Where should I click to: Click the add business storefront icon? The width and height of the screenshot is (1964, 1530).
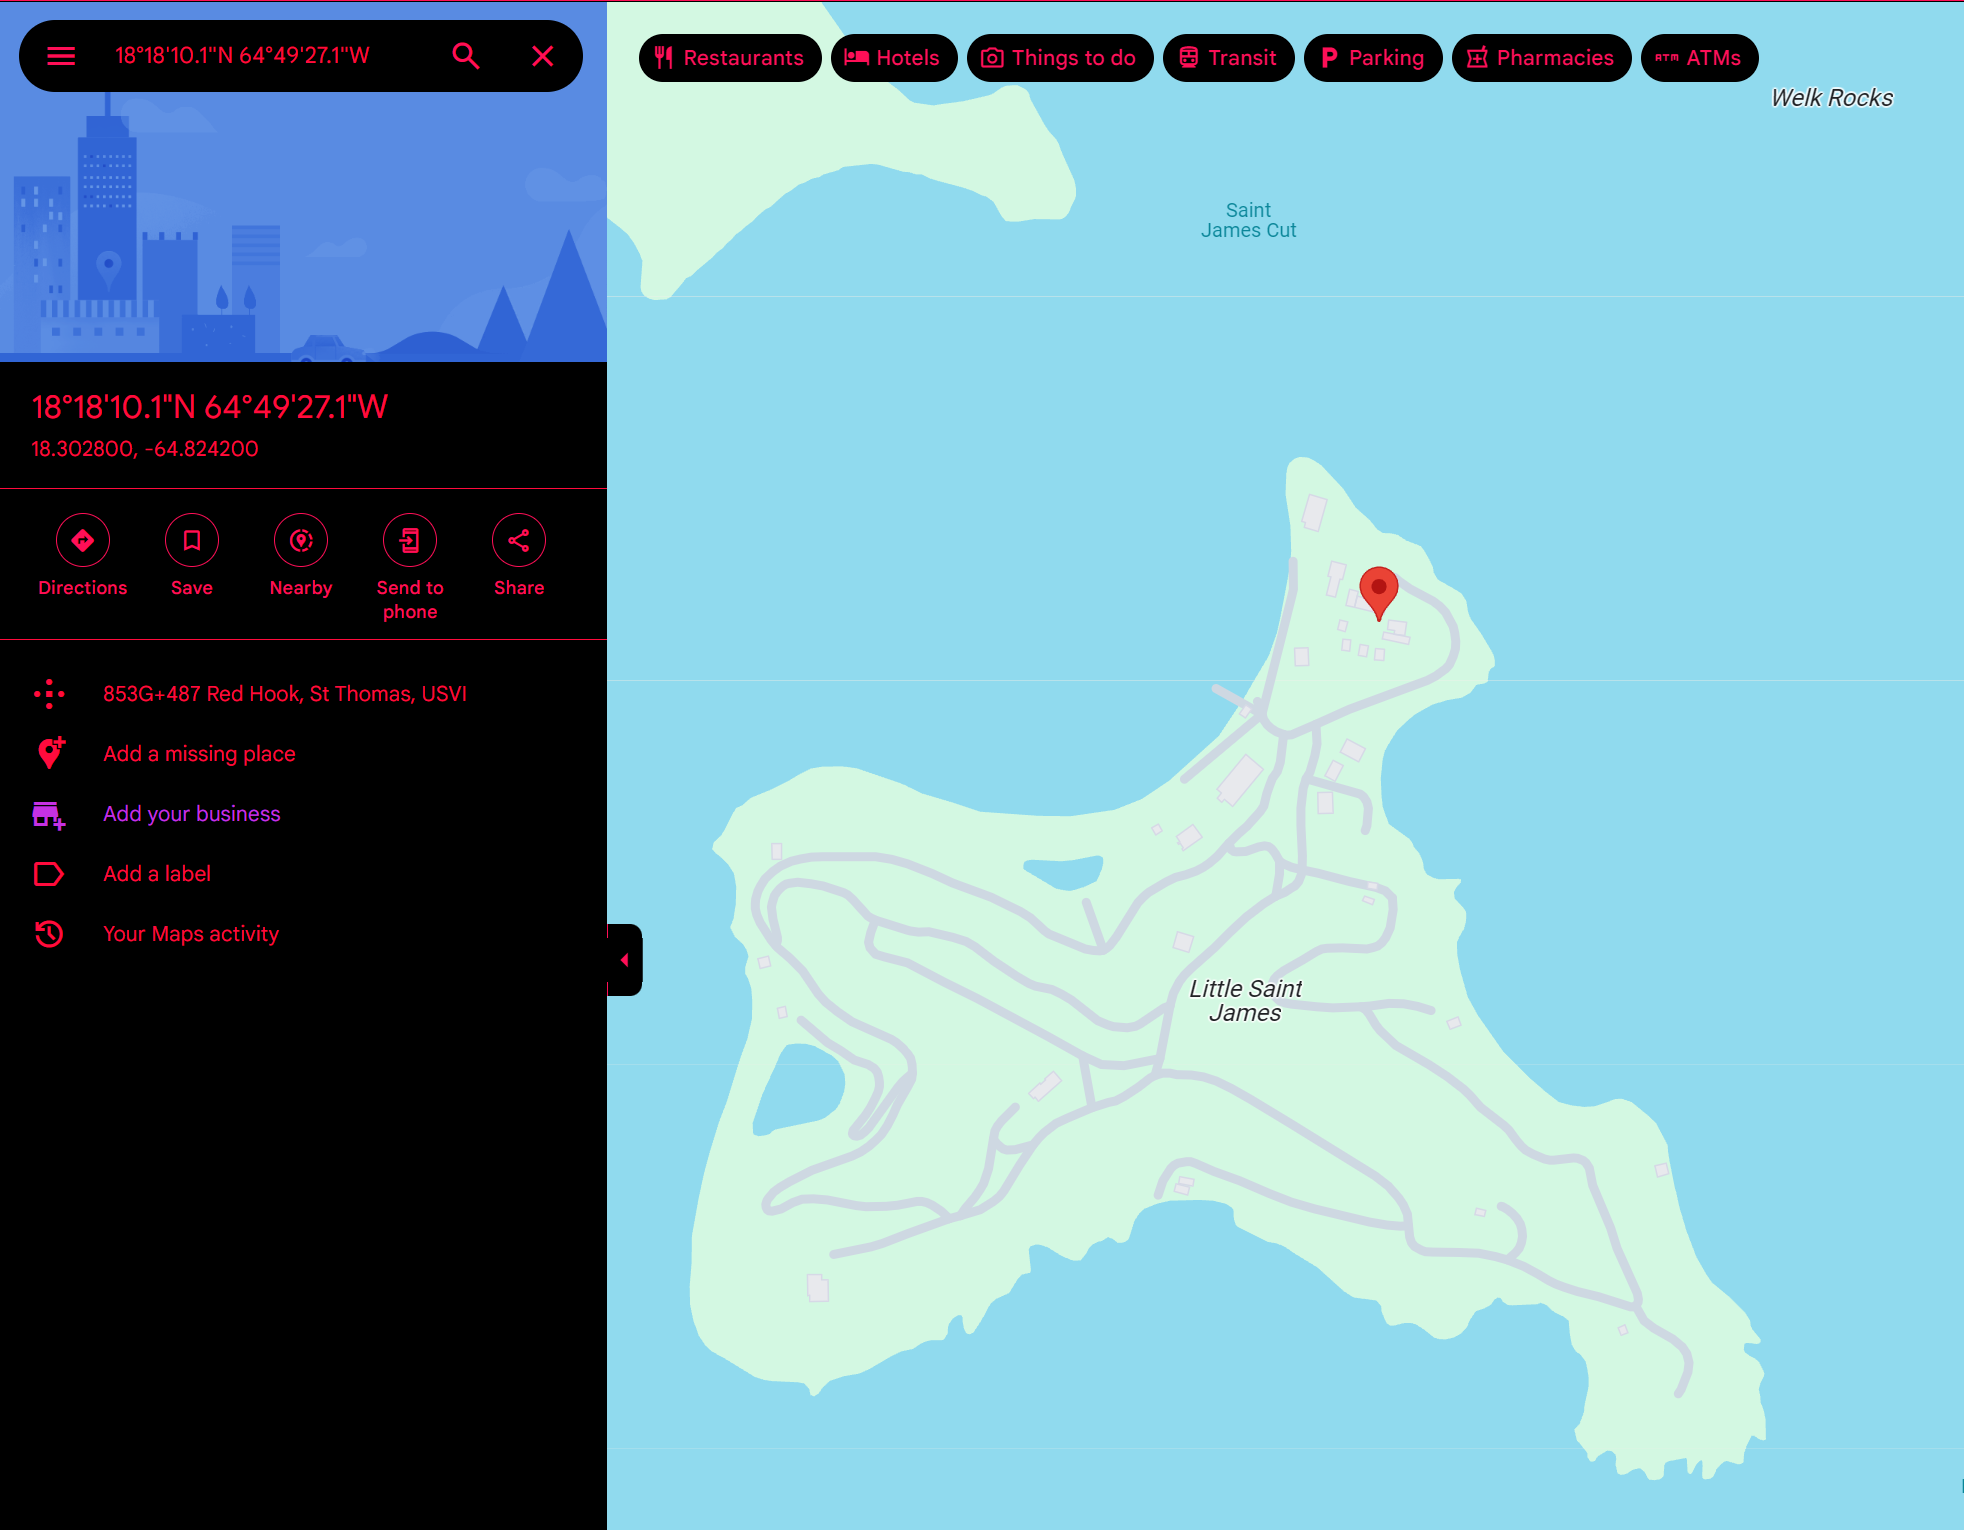point(48,815)
